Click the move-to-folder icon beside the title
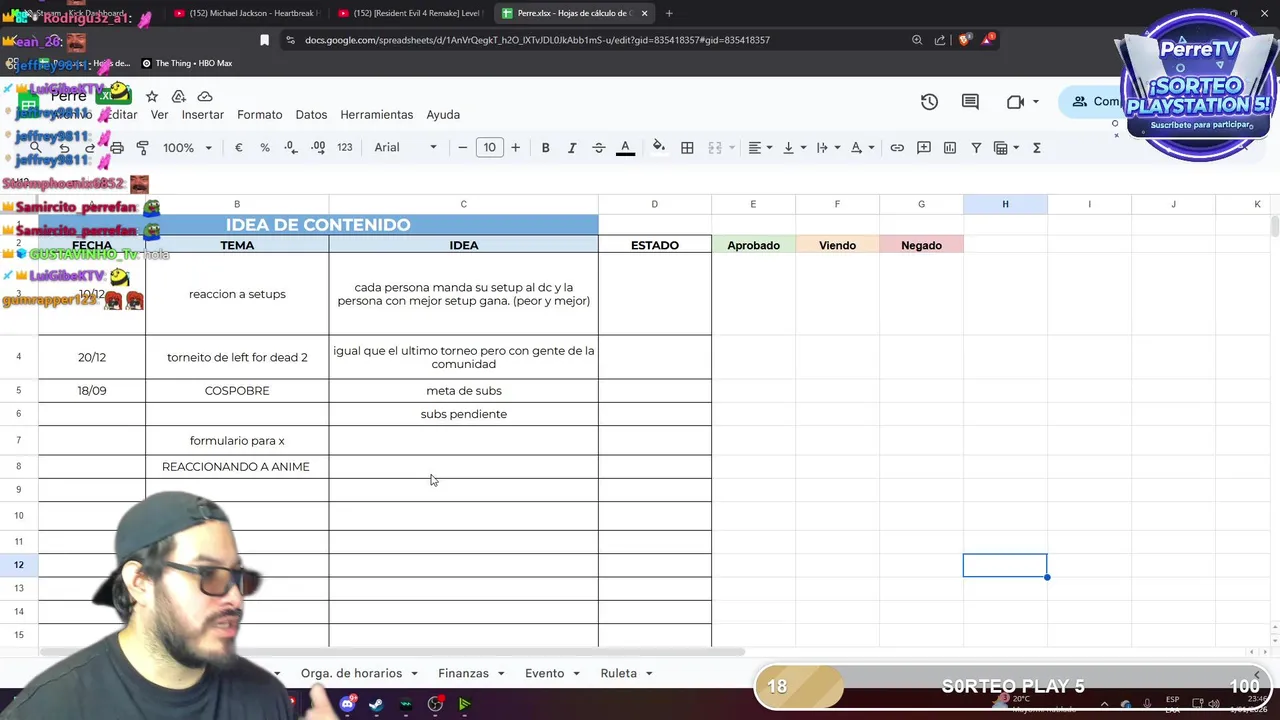This screenshot has height=720, width=1280. click(178, 96)
